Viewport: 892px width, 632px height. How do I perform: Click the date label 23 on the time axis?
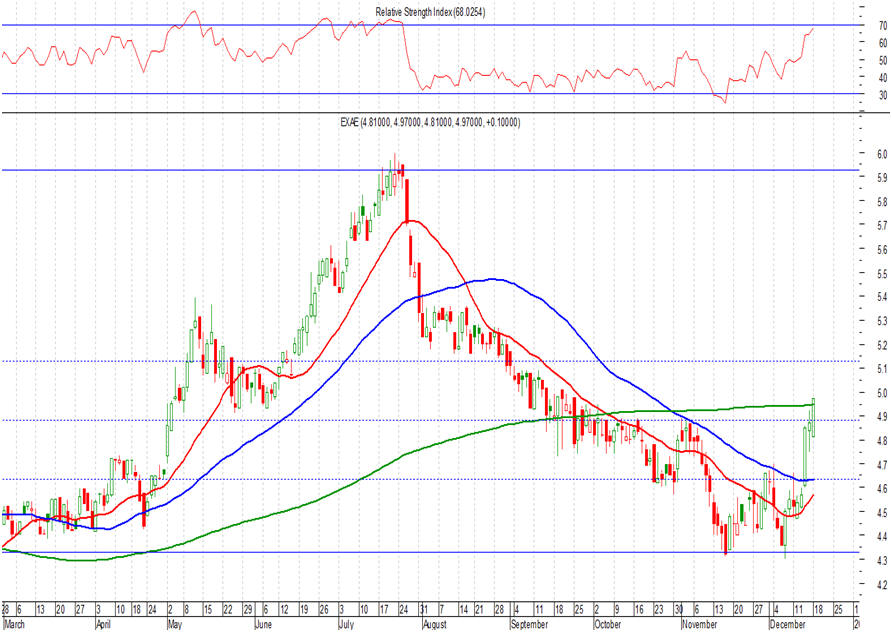coord(658,610)
